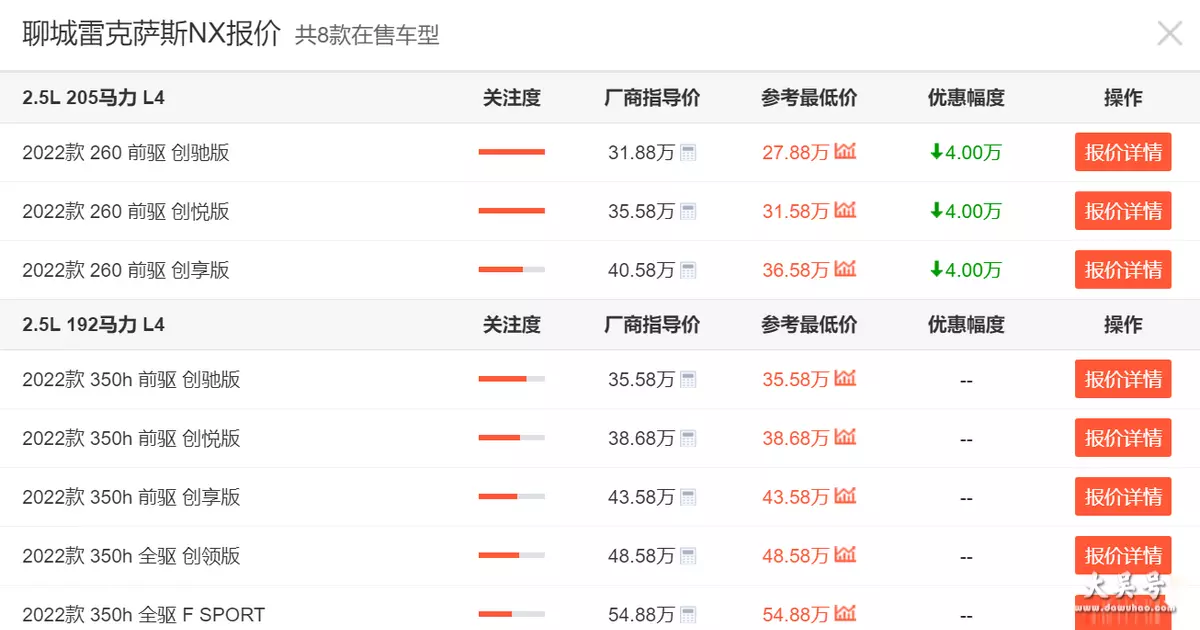View price trend chart for 350h 全驱 F SPORT
The image size is (1200, 630).
pyautogui.click(x=846, y=615)
